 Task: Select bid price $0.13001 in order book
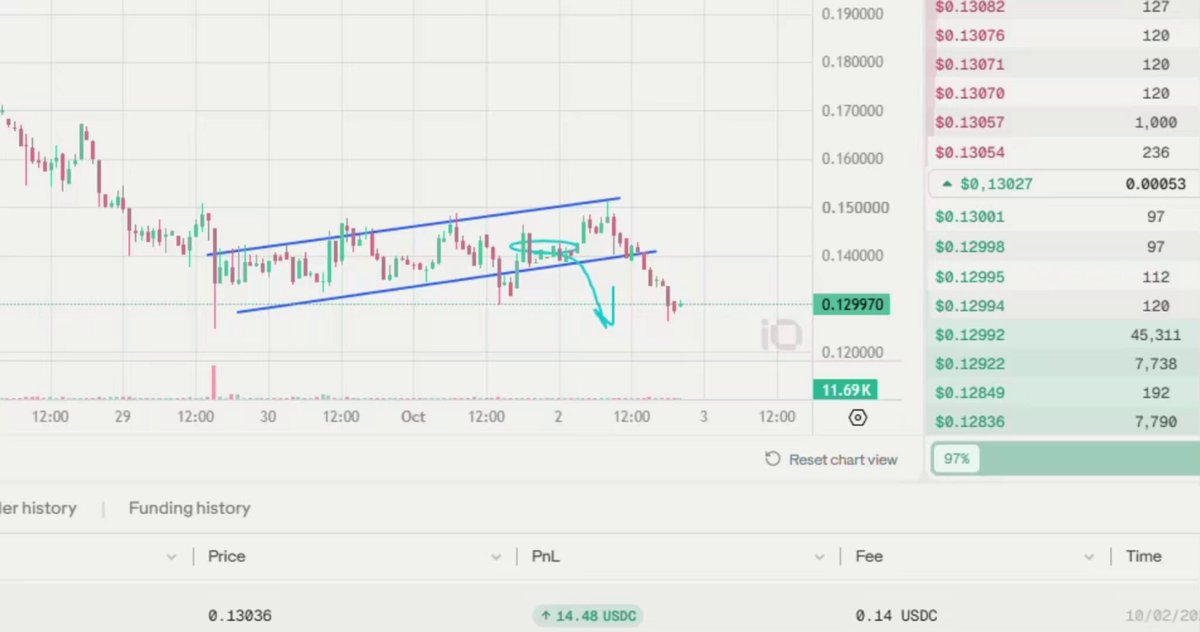[970, 217]
